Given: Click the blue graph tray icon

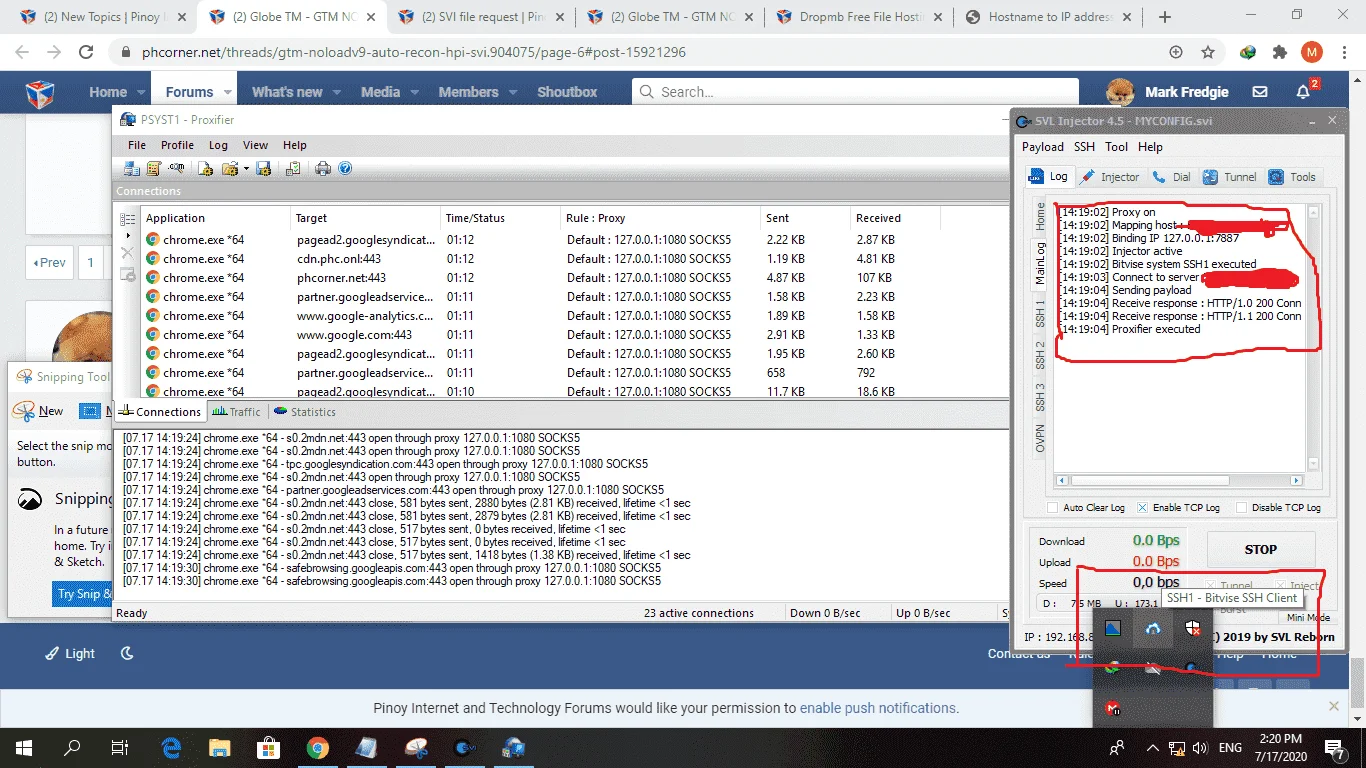Looking at the screenshot, I should point(1112,628).
